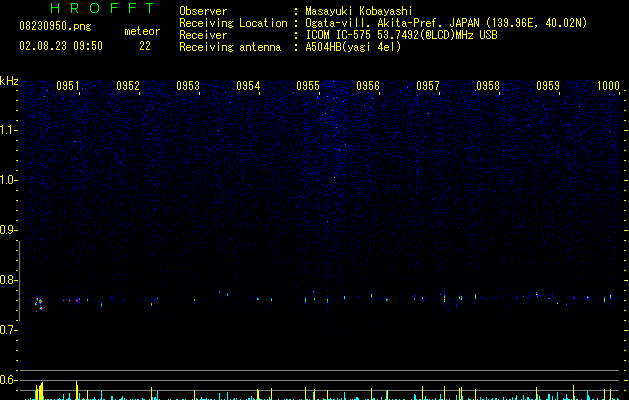Click the 0955 time marker
The image size is (629, 400).
[x=308, y=86]
